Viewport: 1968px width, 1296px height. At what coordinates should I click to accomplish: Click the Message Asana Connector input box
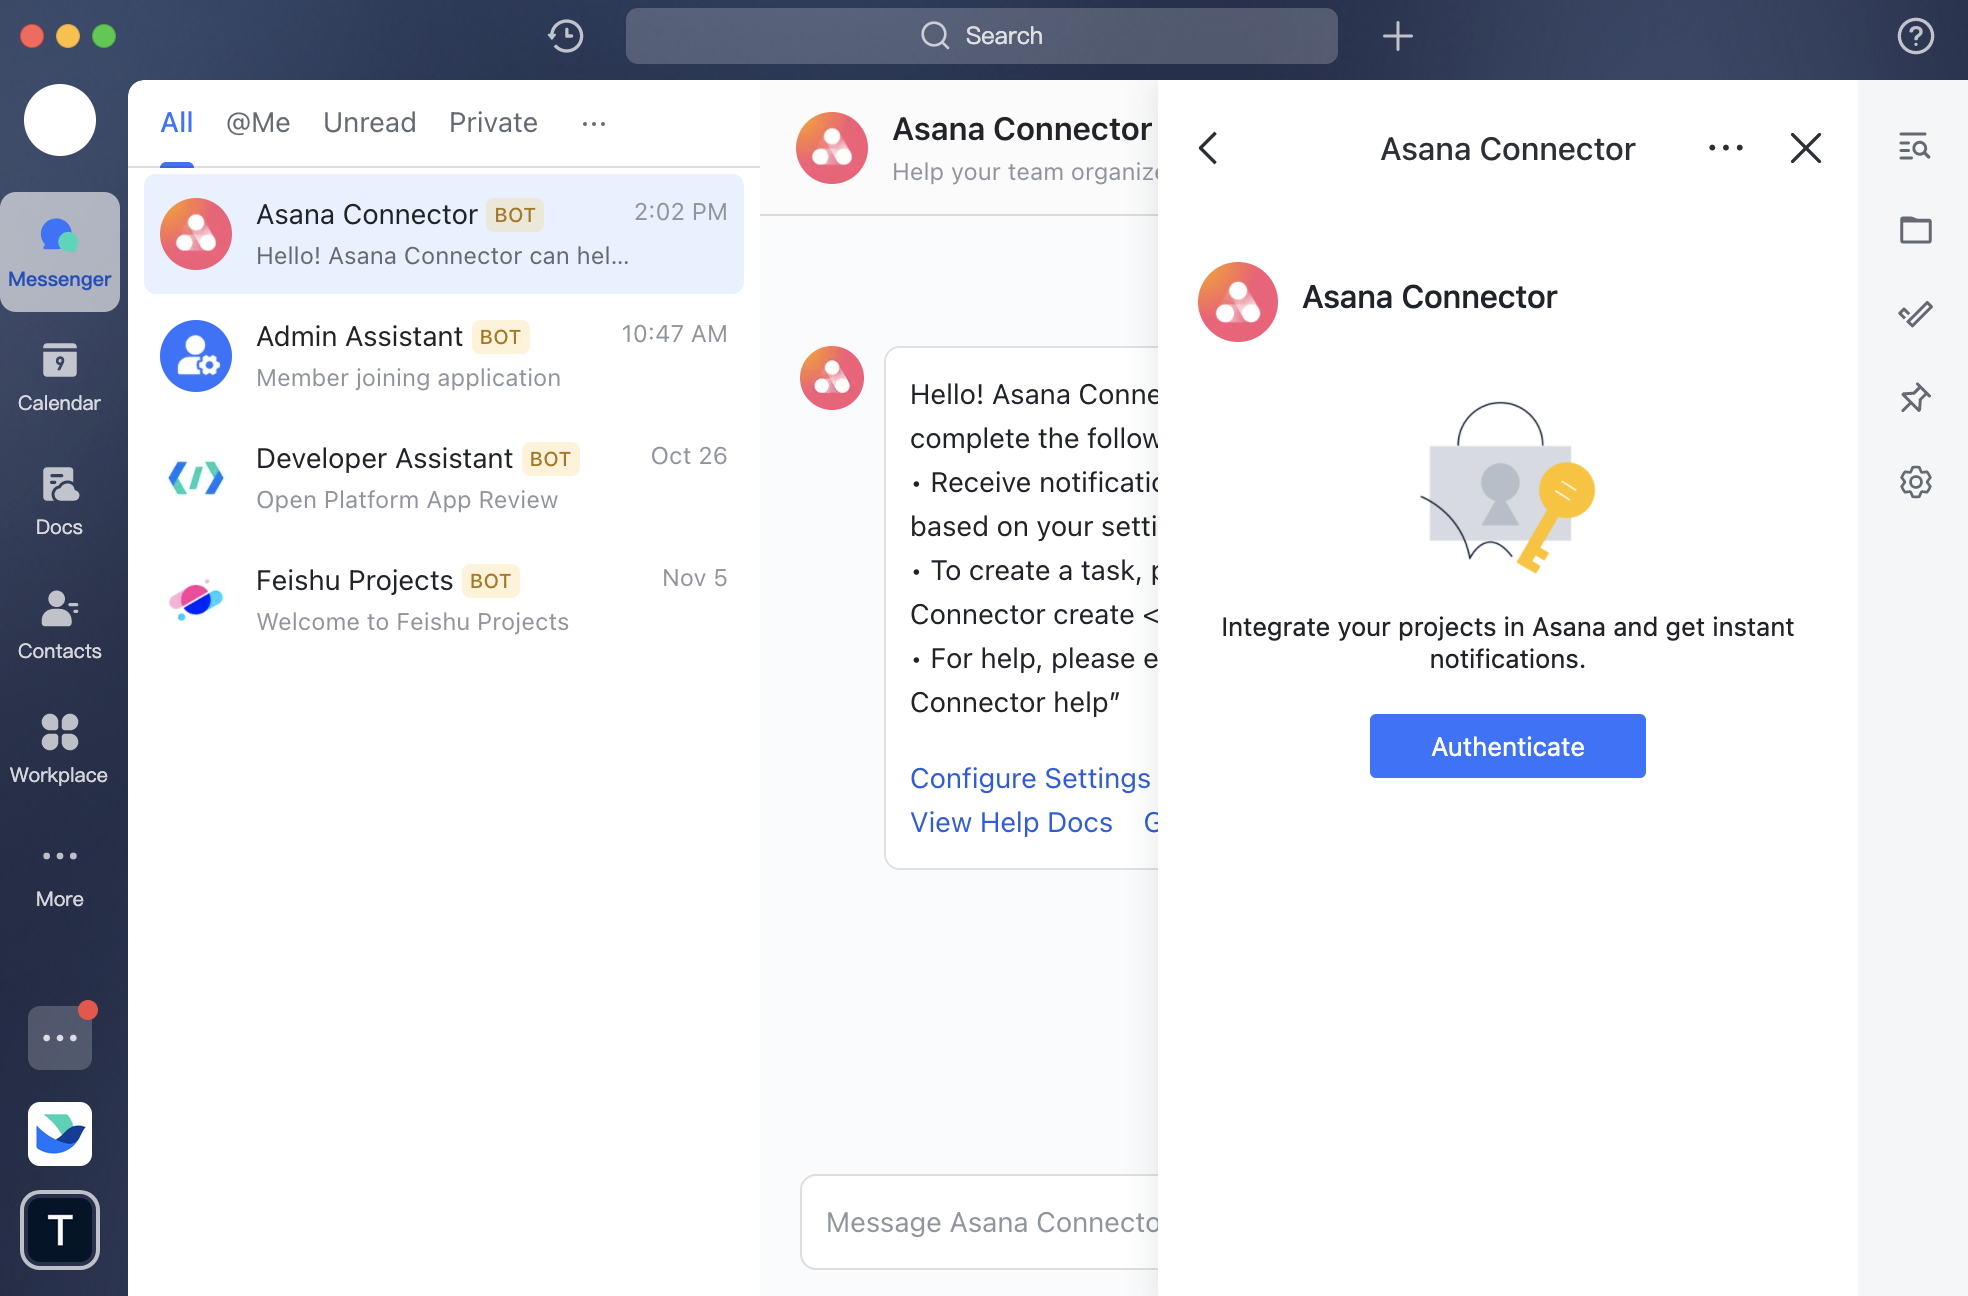coord(980,1222)
